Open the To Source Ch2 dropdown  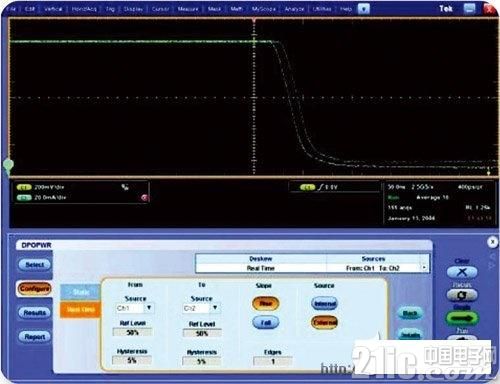coord(215,308)
